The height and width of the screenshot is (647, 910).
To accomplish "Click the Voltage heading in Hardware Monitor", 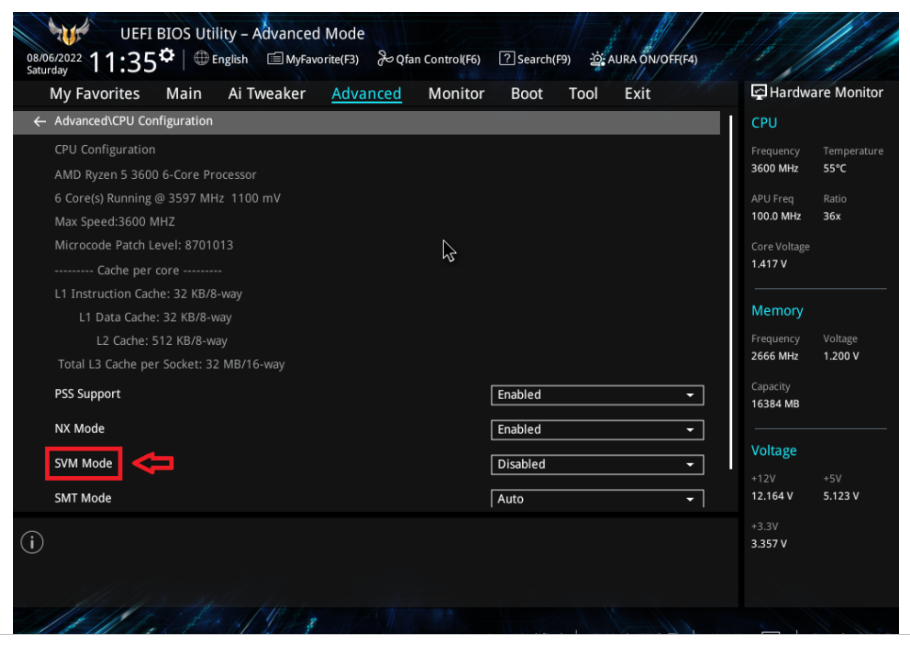I will pos(774,450).
